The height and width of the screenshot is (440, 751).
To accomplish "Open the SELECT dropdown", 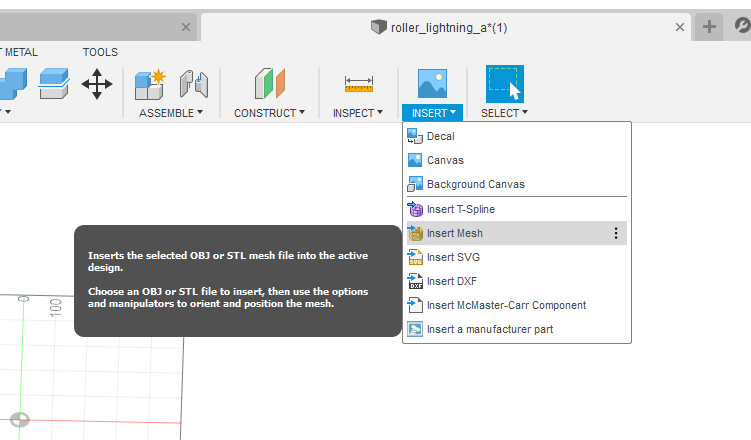I will click(504, 113).
